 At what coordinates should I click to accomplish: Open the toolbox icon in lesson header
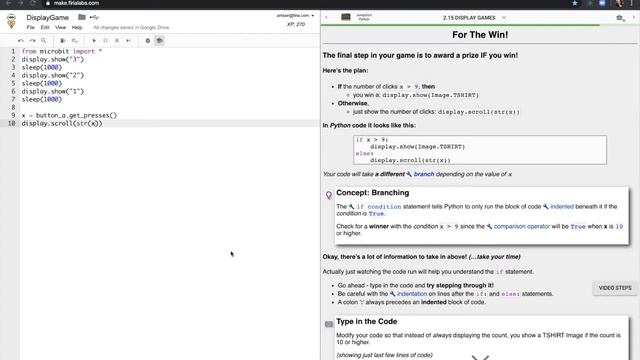click(x=620, y=18)
